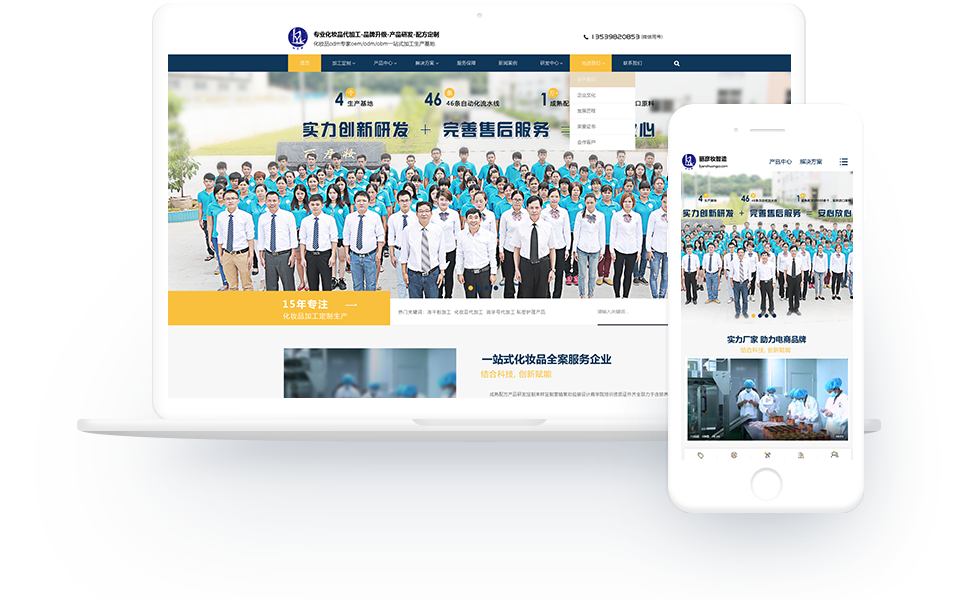Viewport: 980px width, 600px height.
Task: Open the 解决方案 dropdown menu
Action: [426, 63]
